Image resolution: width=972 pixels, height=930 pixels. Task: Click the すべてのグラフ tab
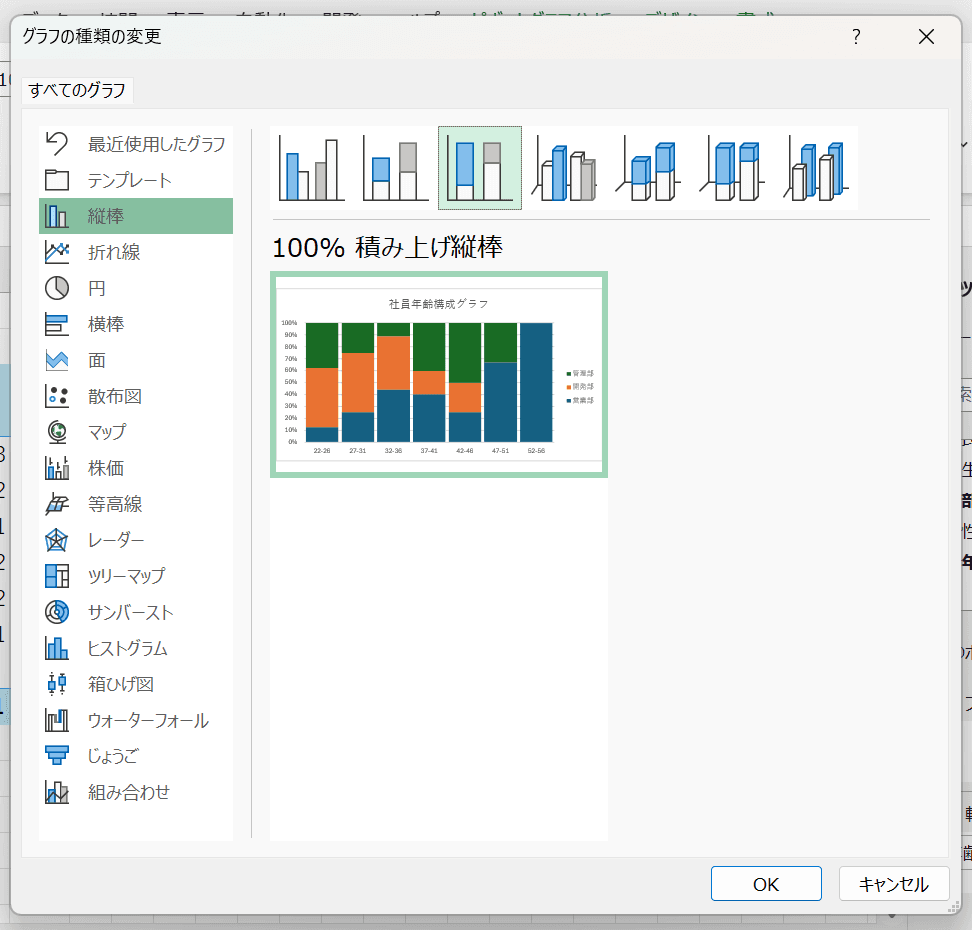click(x=78, y=91)
